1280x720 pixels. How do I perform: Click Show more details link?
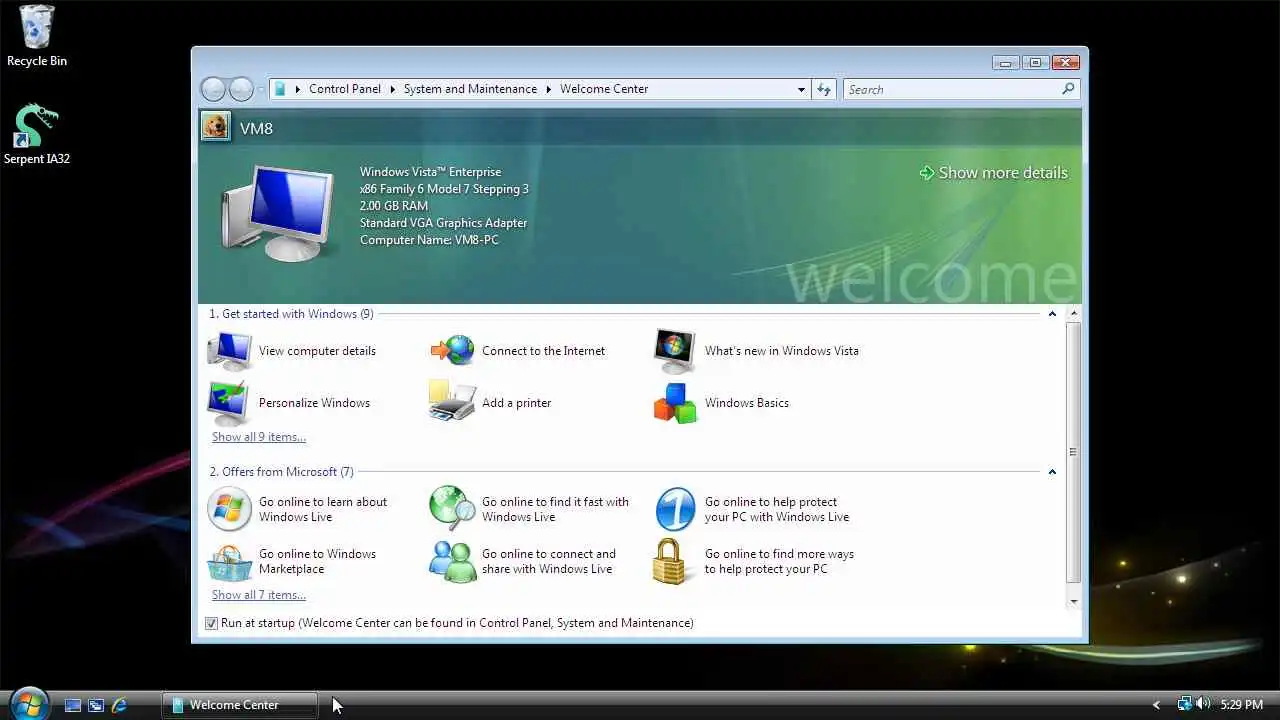coord(994,173)
